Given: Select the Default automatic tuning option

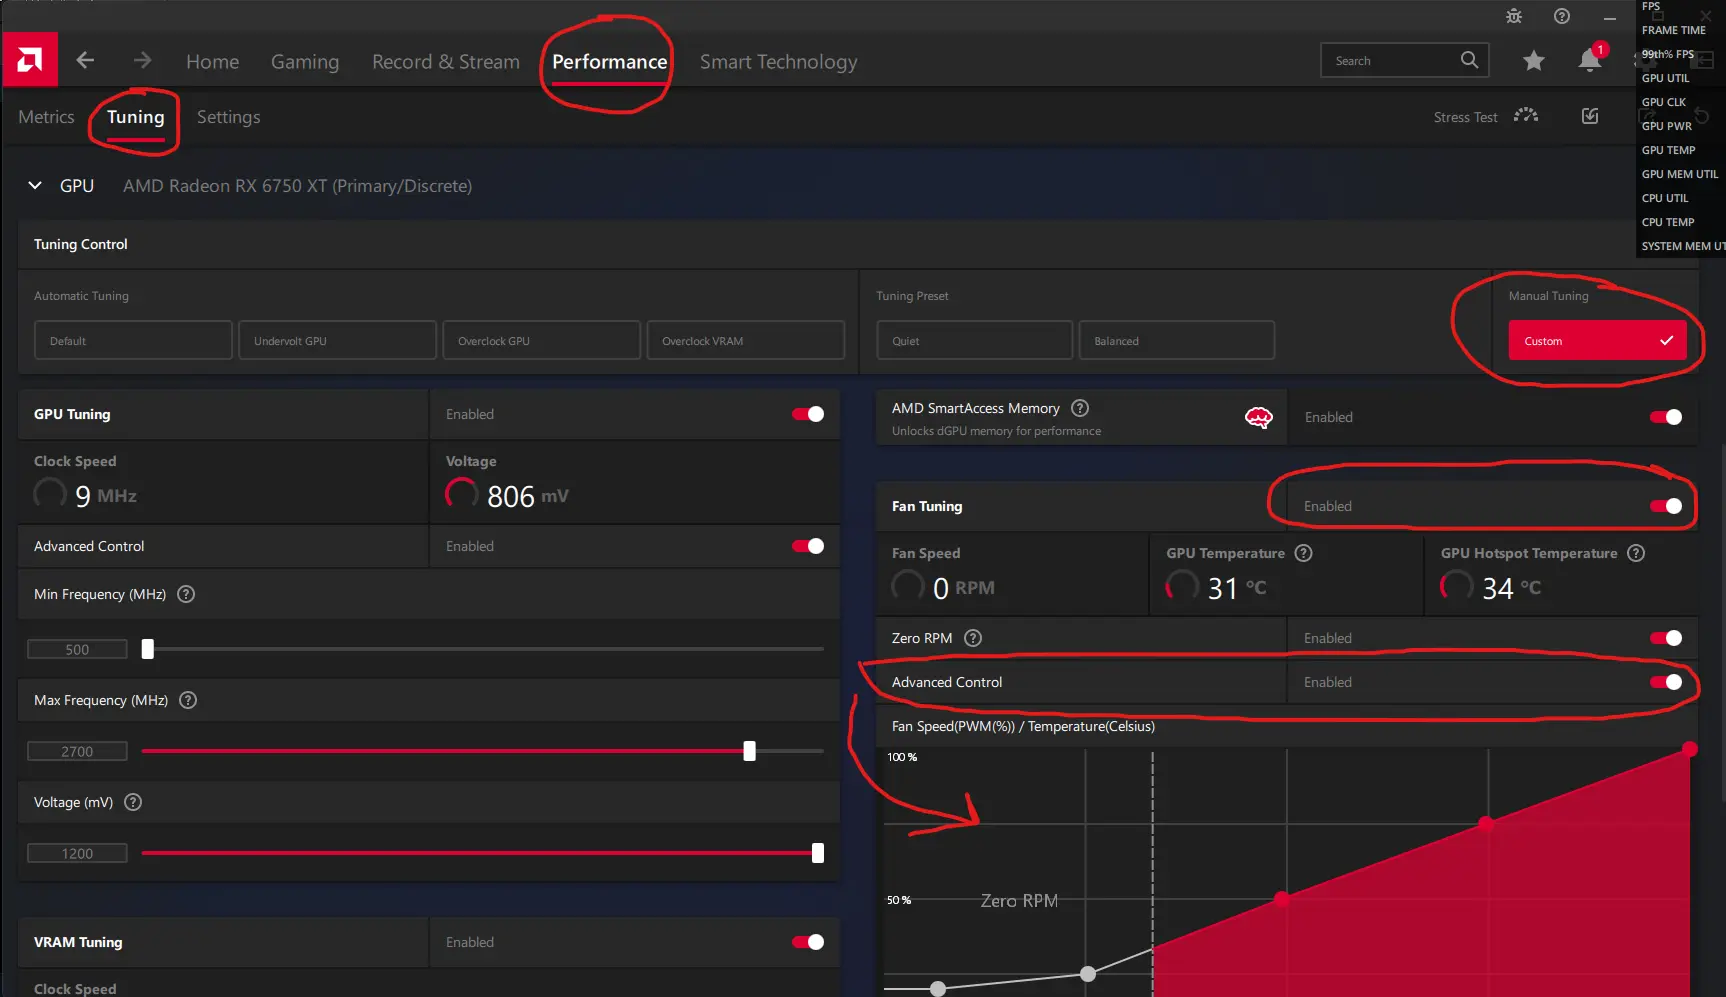Looking at the screenshot, I should tap(133, 340).
